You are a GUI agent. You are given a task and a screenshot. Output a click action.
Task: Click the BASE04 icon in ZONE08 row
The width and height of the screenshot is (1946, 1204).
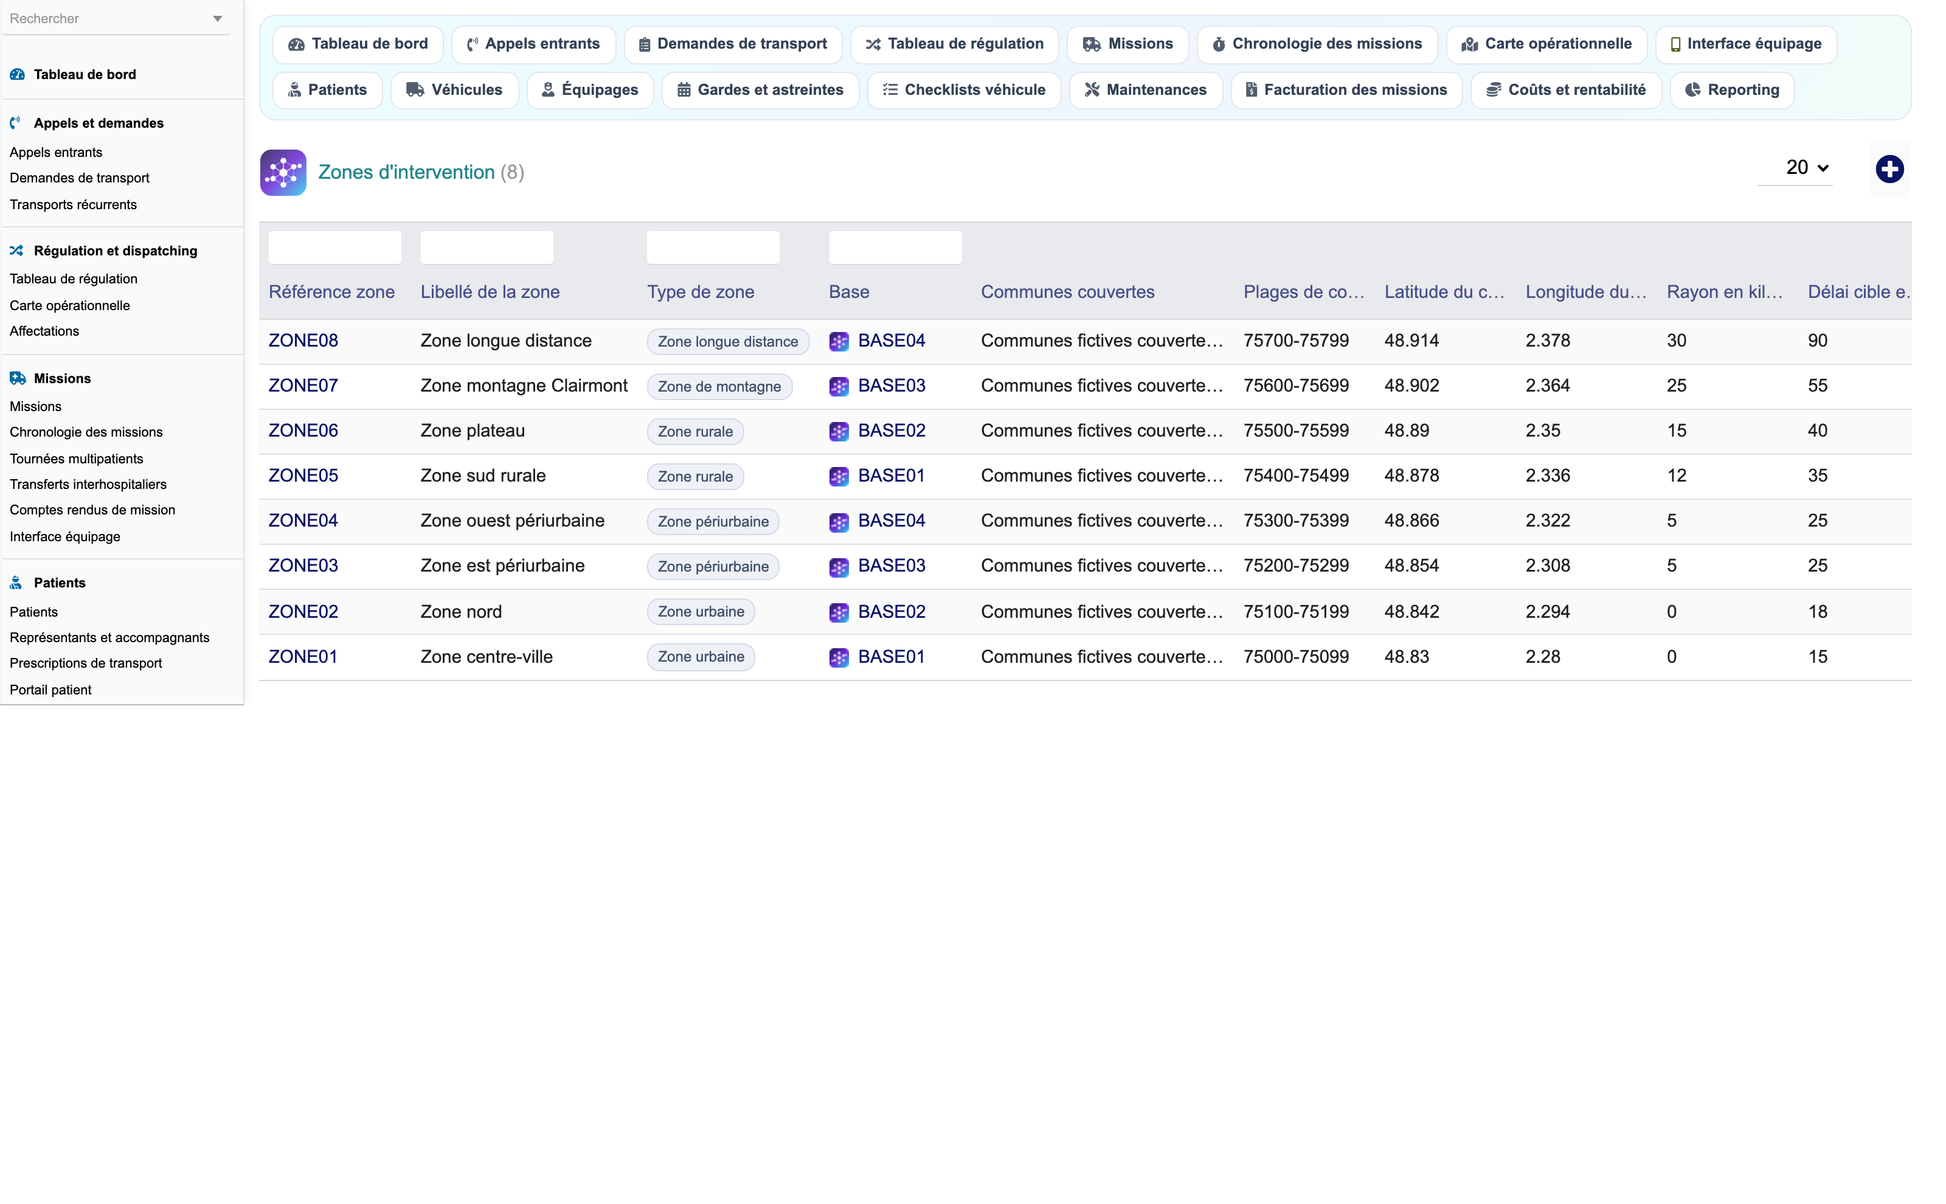[x=839, y=341]
